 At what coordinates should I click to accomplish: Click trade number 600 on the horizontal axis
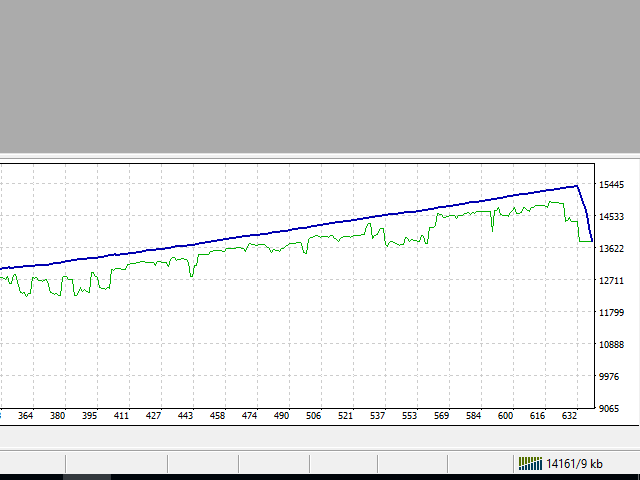point(506,416)
